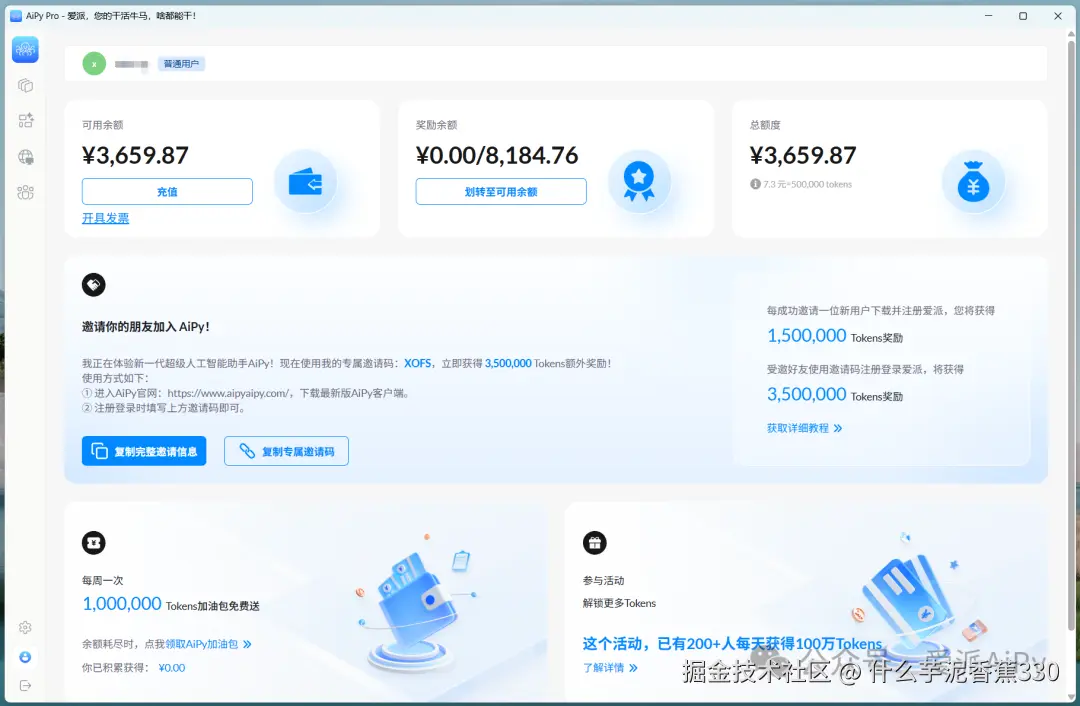This screenshot has width=1080, height=706.
Task: Open the settings gear in sidebar
Action: point(25,627)
